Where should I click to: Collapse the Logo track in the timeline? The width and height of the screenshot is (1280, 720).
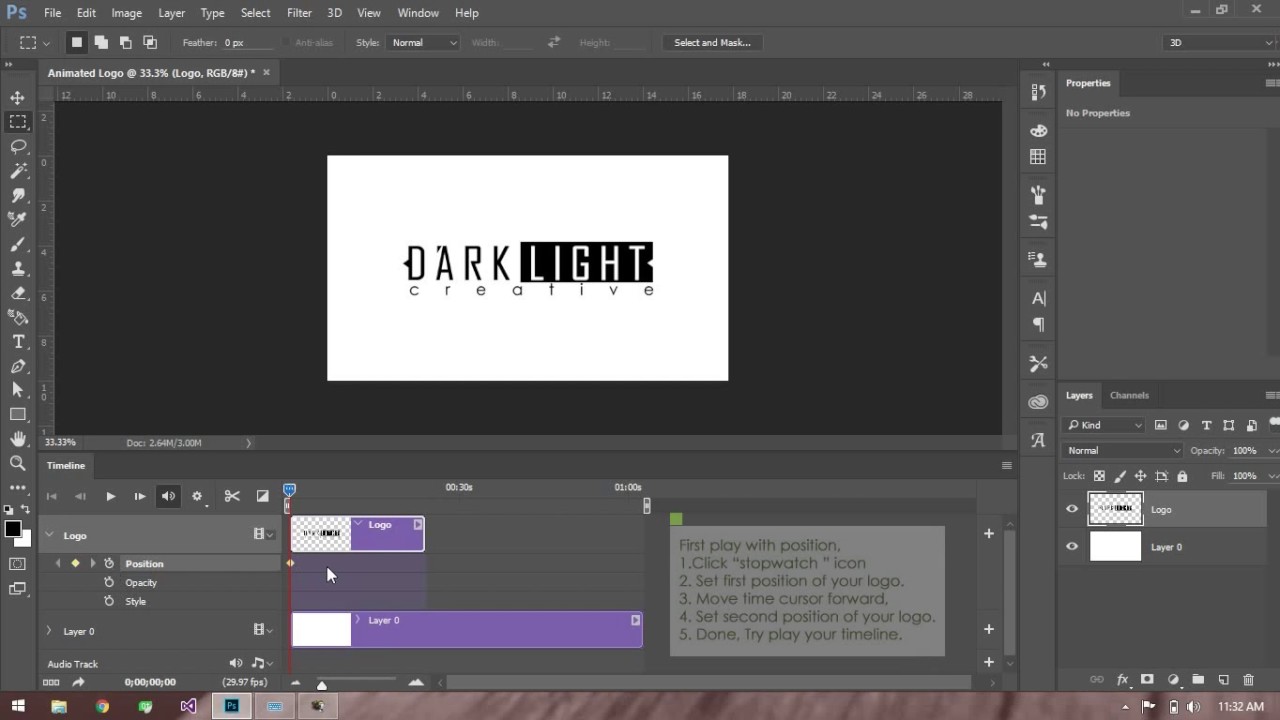48,535
